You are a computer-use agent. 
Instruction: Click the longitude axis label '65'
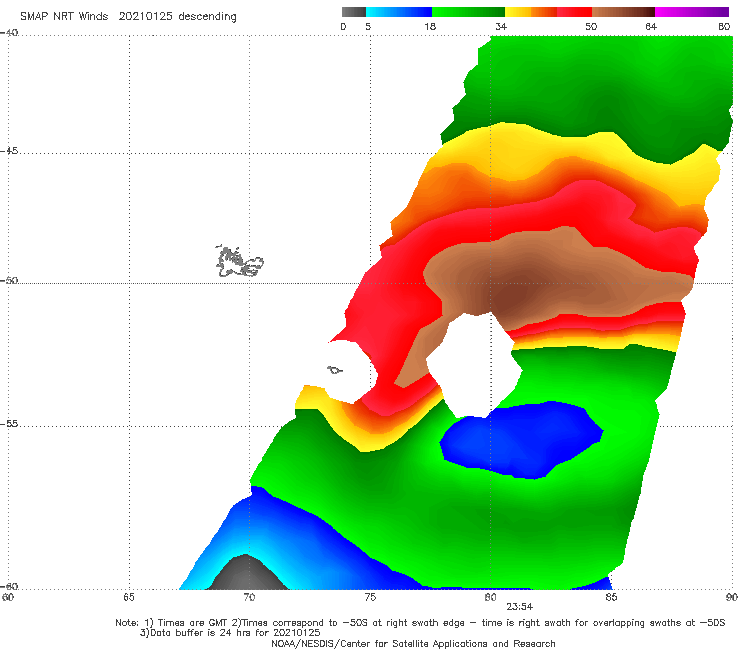point(129,597)
